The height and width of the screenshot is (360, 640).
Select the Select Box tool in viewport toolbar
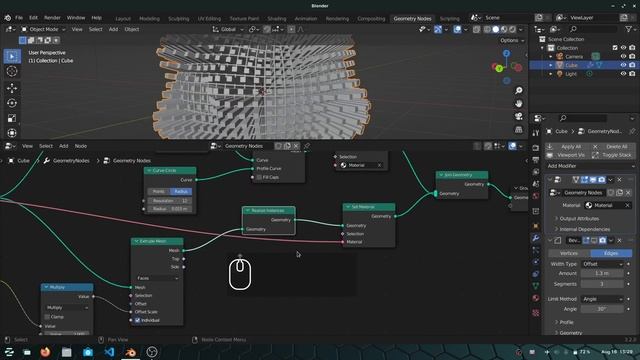tap(12, 56)
